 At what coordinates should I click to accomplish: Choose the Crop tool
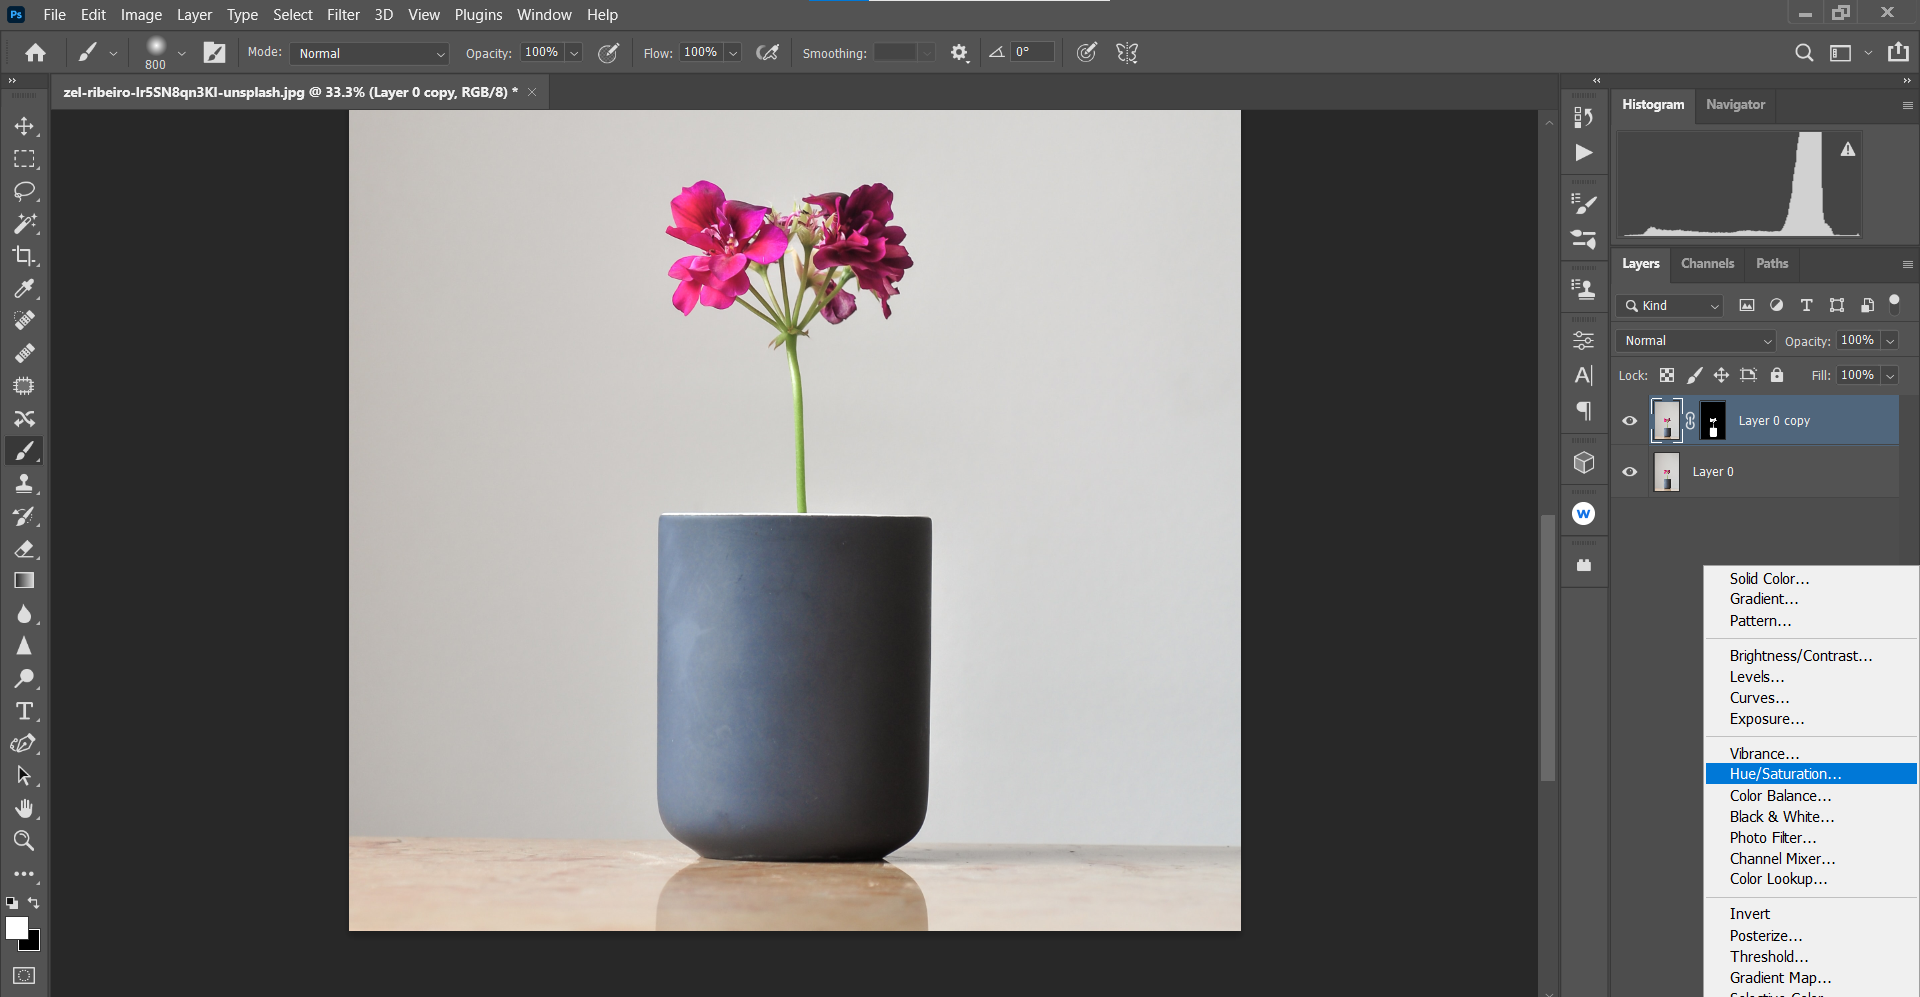[x=24, y=256]
